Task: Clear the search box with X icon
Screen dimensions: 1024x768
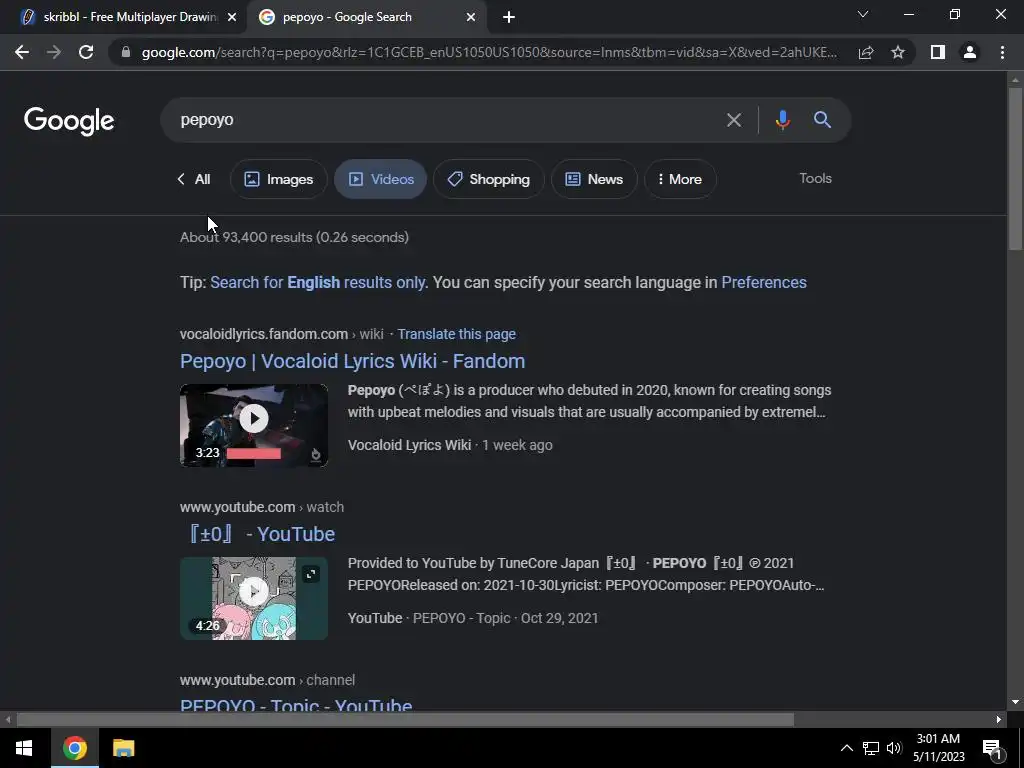Action: [x=734, y=120]
